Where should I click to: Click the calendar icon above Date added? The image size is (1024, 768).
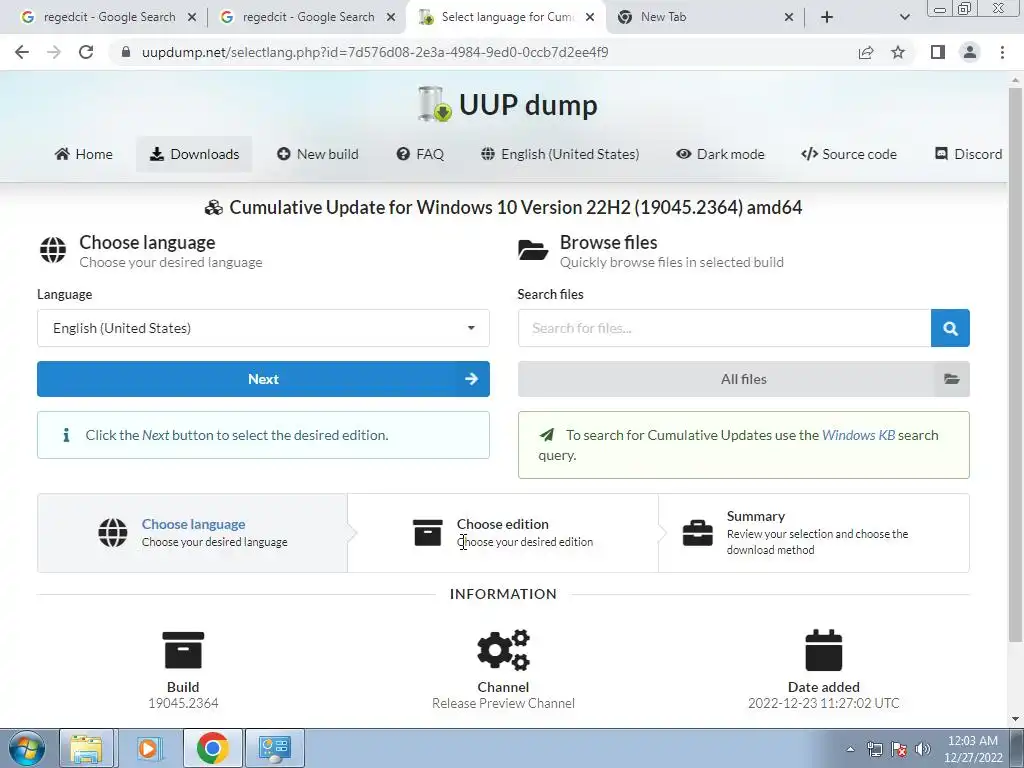click(824, 650)
